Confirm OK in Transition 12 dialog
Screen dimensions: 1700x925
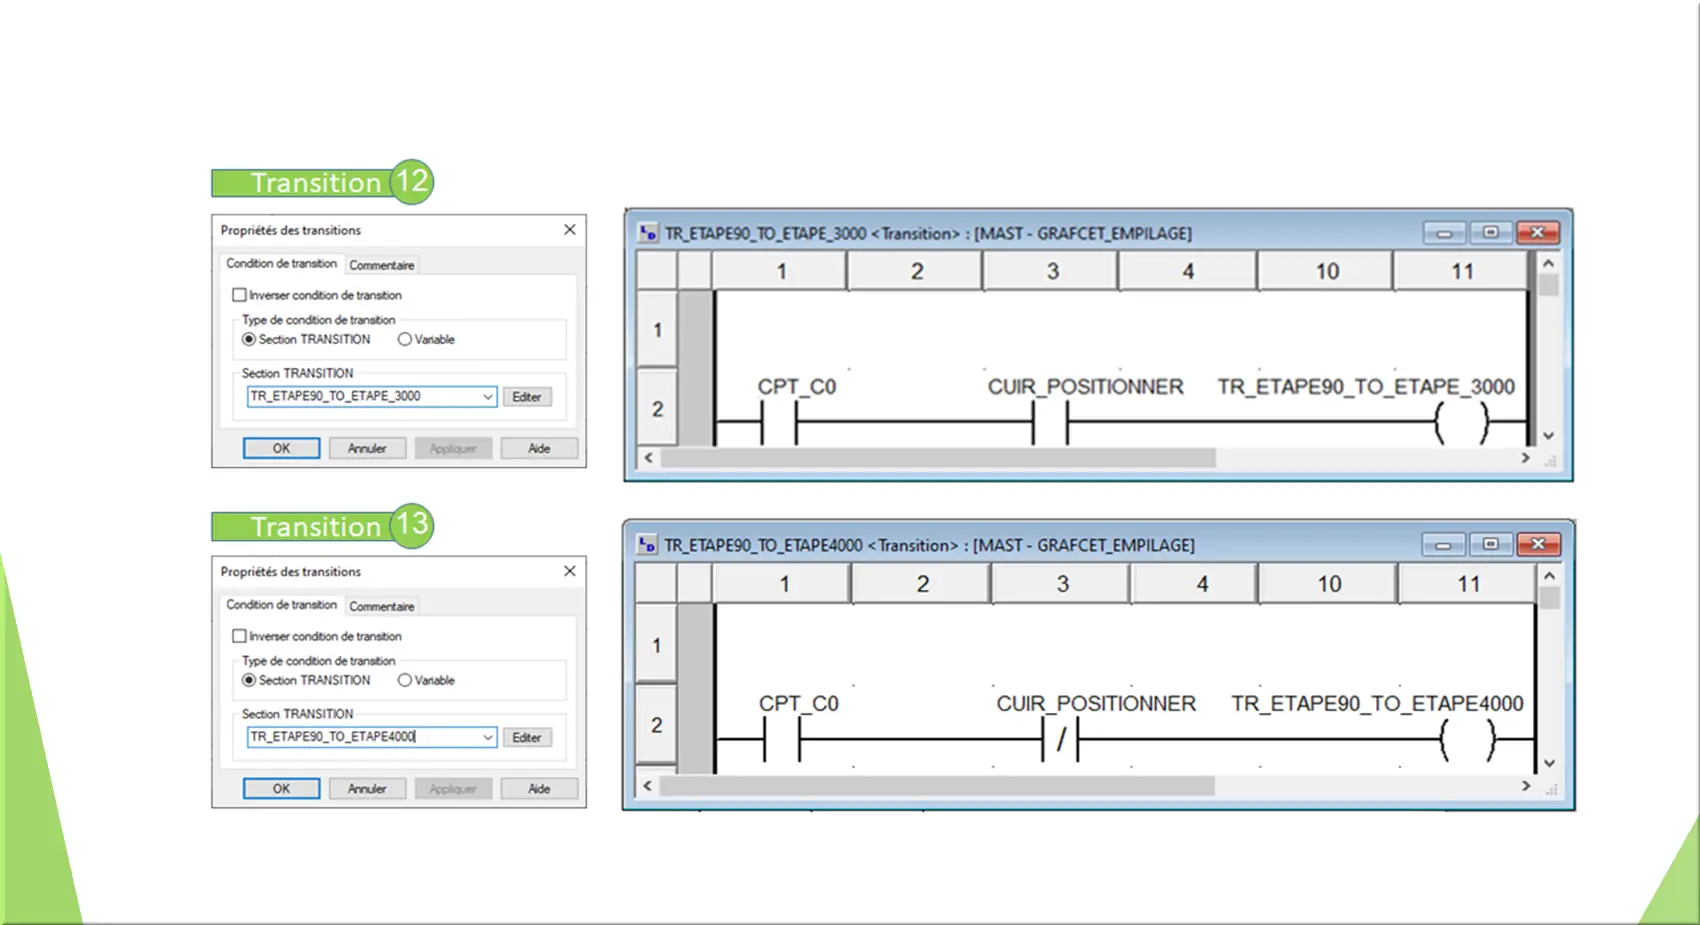[282, 448]
